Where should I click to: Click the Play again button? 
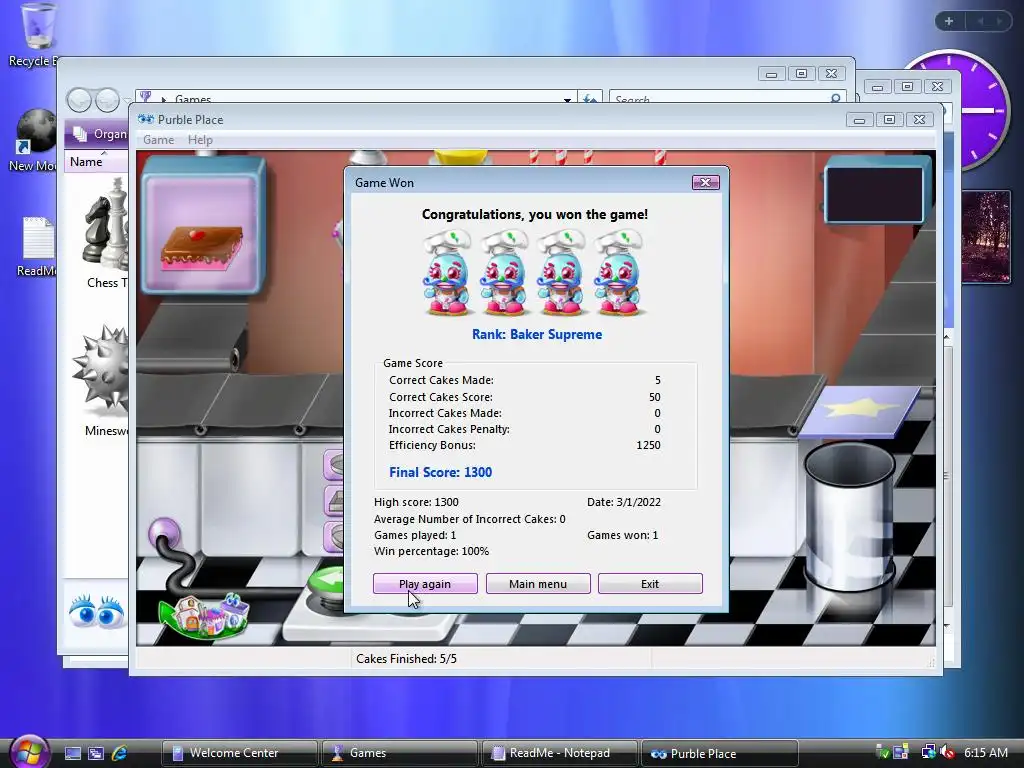[425, 584]
